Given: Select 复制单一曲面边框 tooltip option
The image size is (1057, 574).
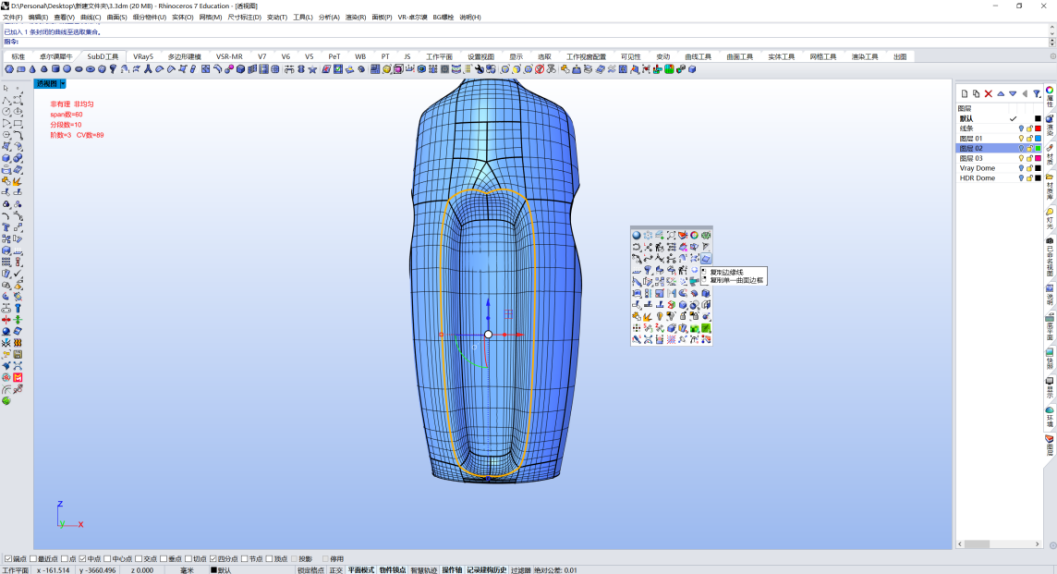Looking at the screenshot, I should point(736,280).
